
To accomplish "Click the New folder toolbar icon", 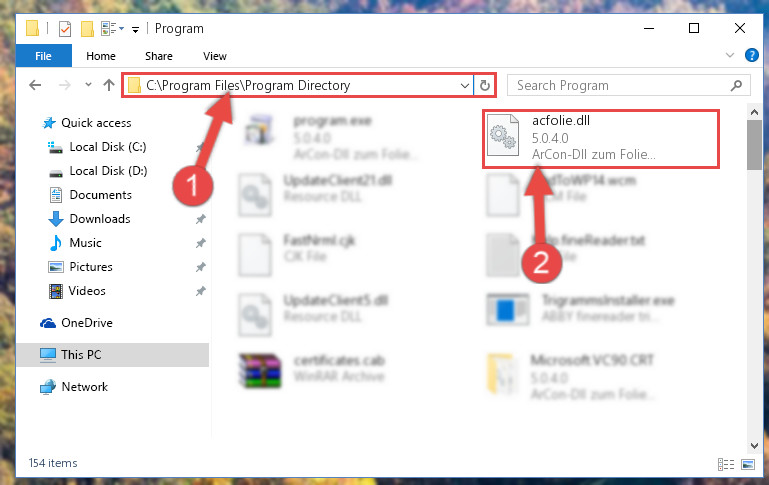I will coord(87,29).
